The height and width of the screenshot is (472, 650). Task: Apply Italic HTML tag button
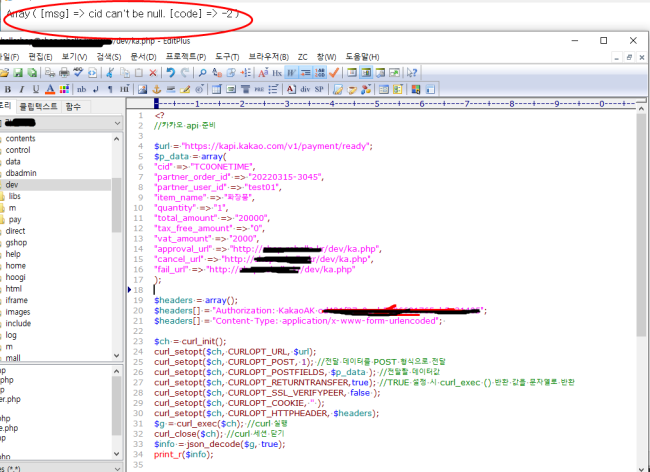[22, 89]
